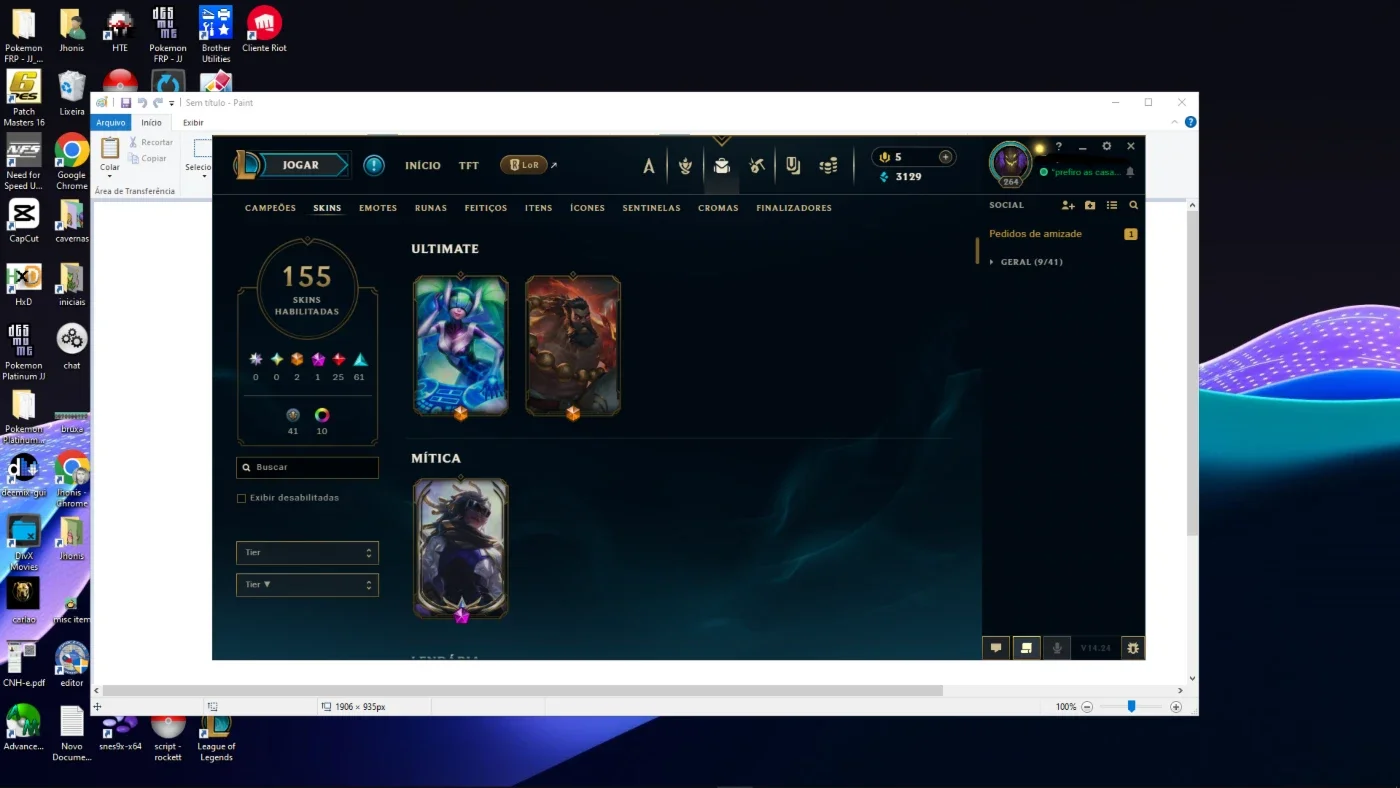Click the Recortar button in Paint
The image size is (1400, 788).
tap(150, 143)
